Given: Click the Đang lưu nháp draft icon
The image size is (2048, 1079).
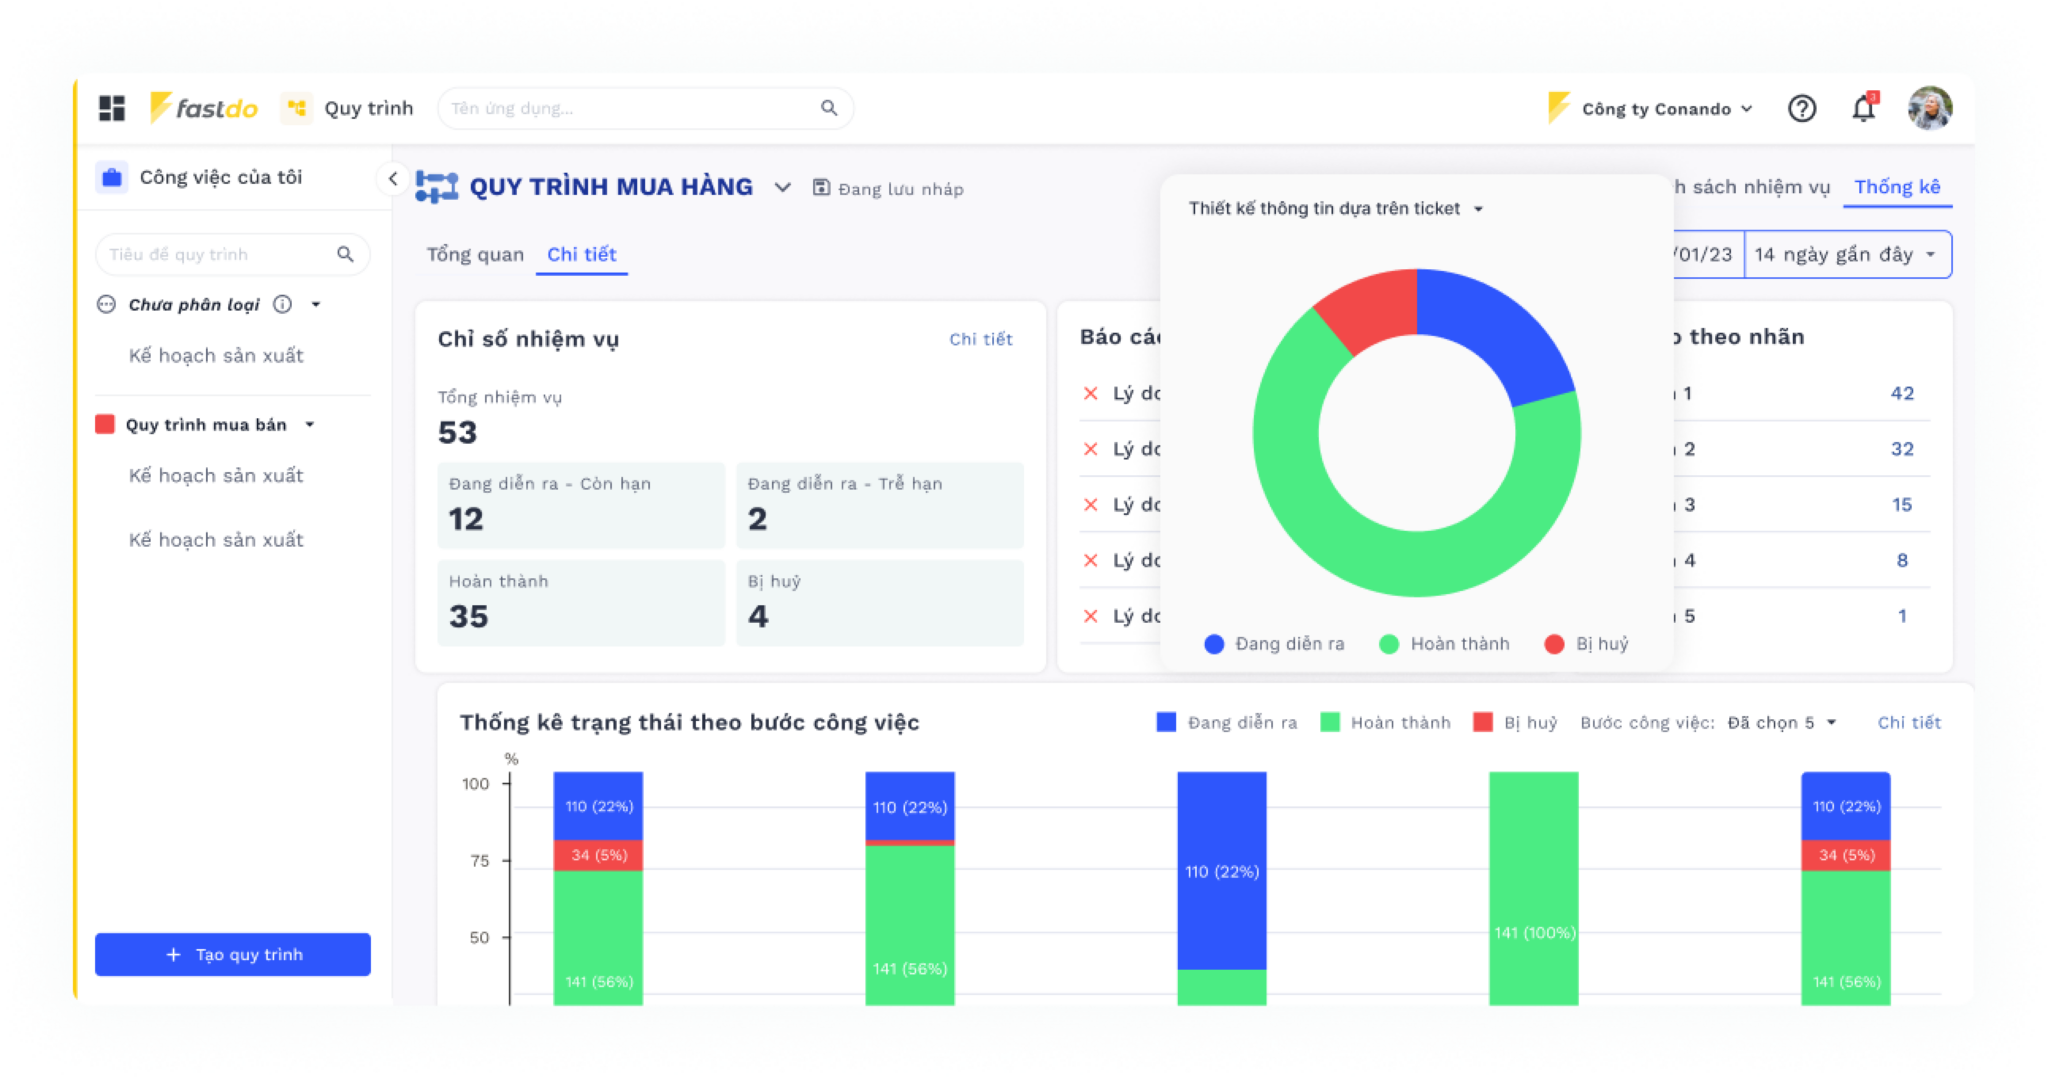Looking at the screenshot, I should click(822, 187).
